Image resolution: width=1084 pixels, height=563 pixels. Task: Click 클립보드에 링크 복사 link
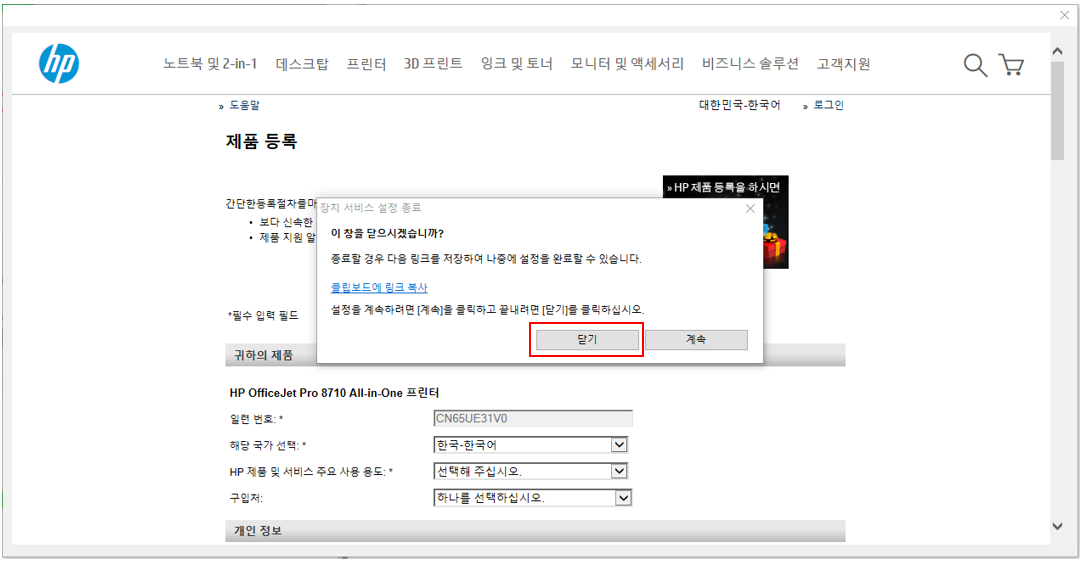(379, 287)
